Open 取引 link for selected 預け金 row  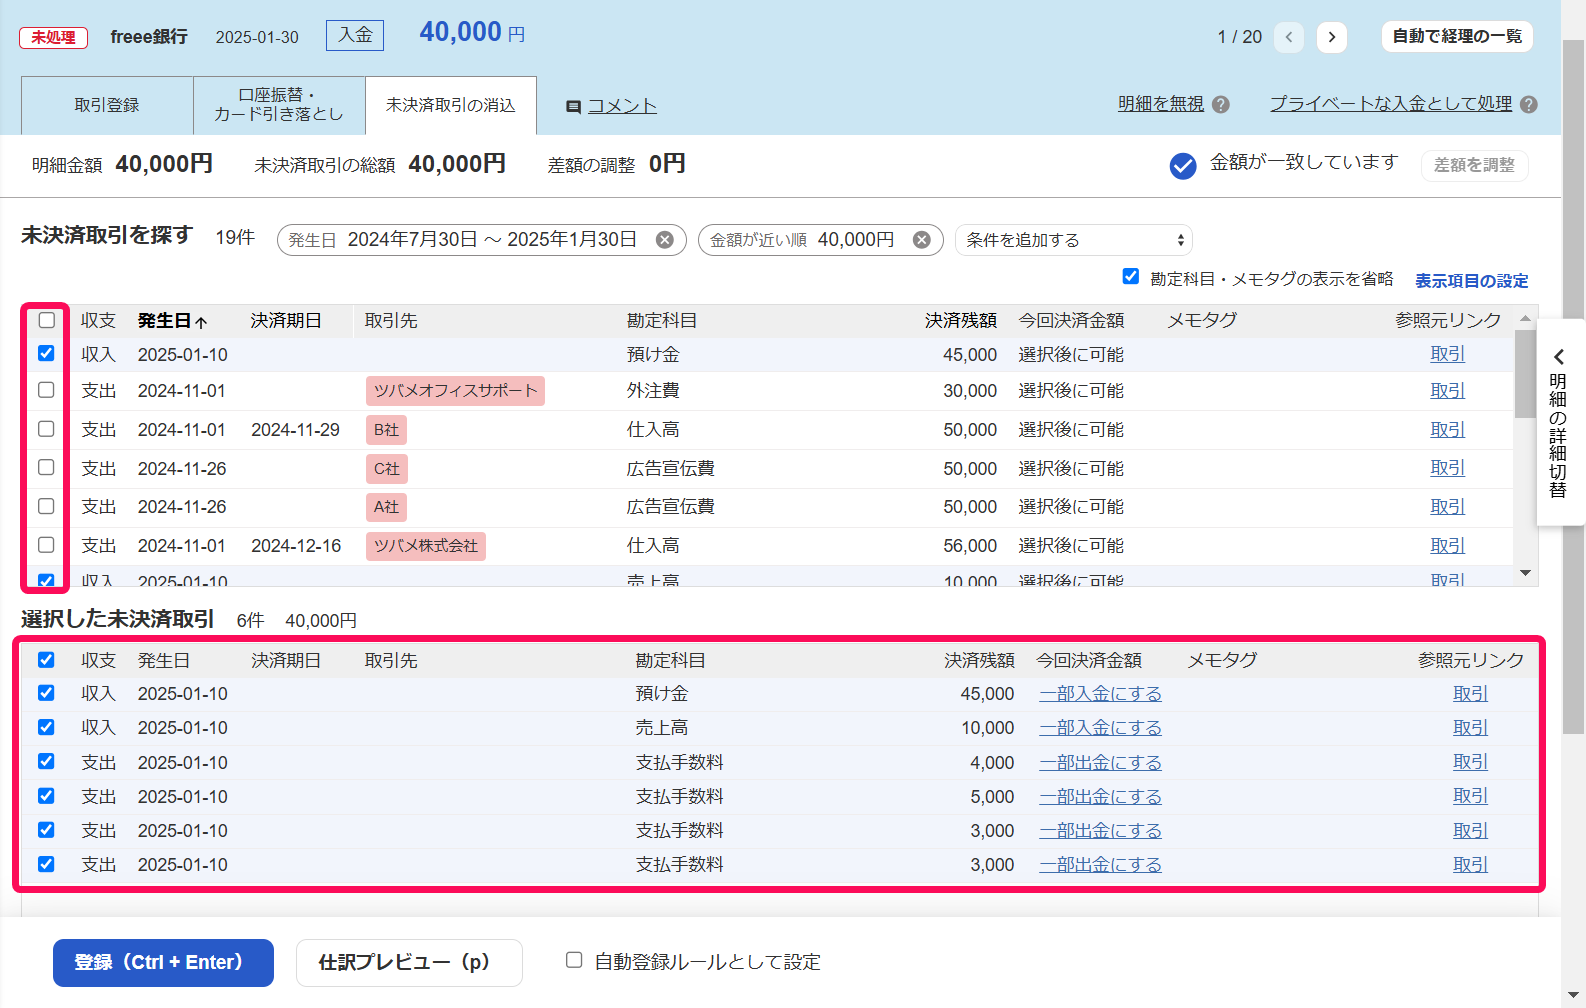pyautogui.click(x=1471, y=694)
